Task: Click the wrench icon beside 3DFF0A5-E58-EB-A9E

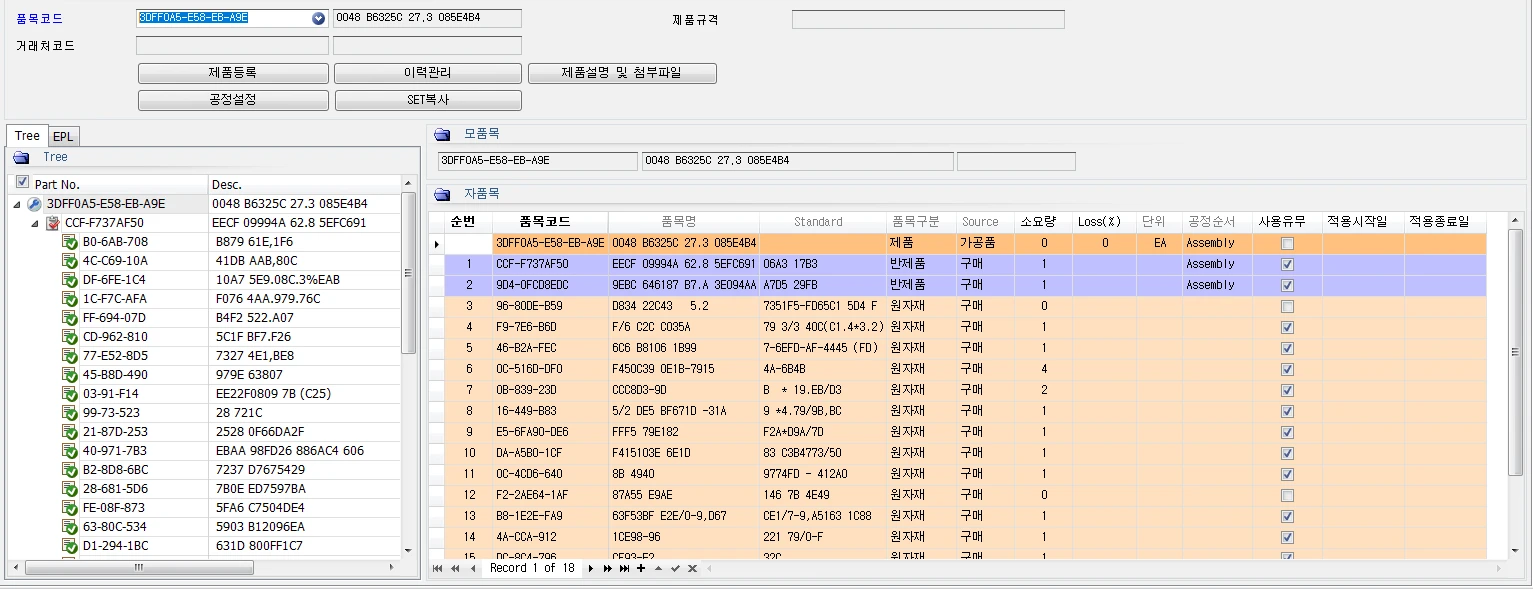Action: [34, 204]
